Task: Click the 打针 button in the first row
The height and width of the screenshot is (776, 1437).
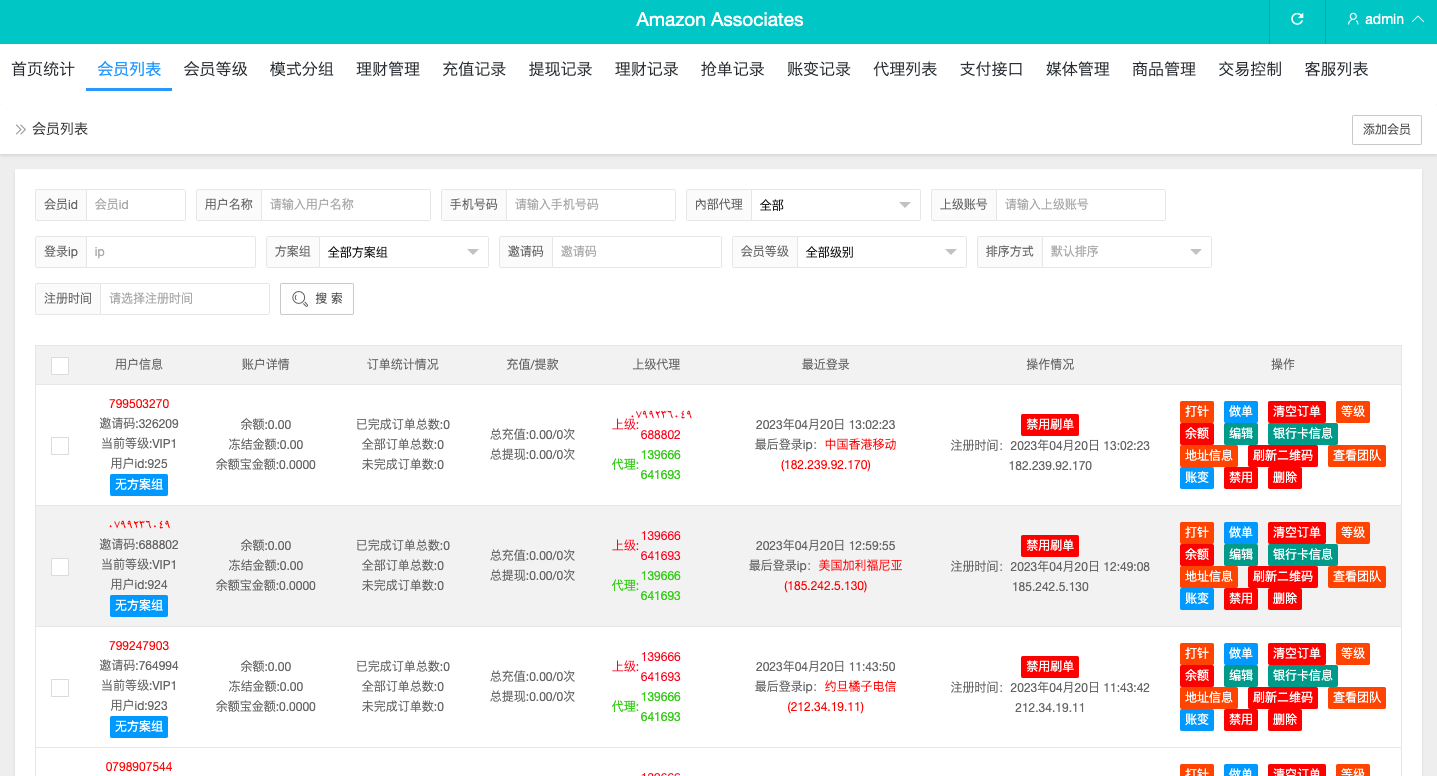Action: (x=1196, y=411)
